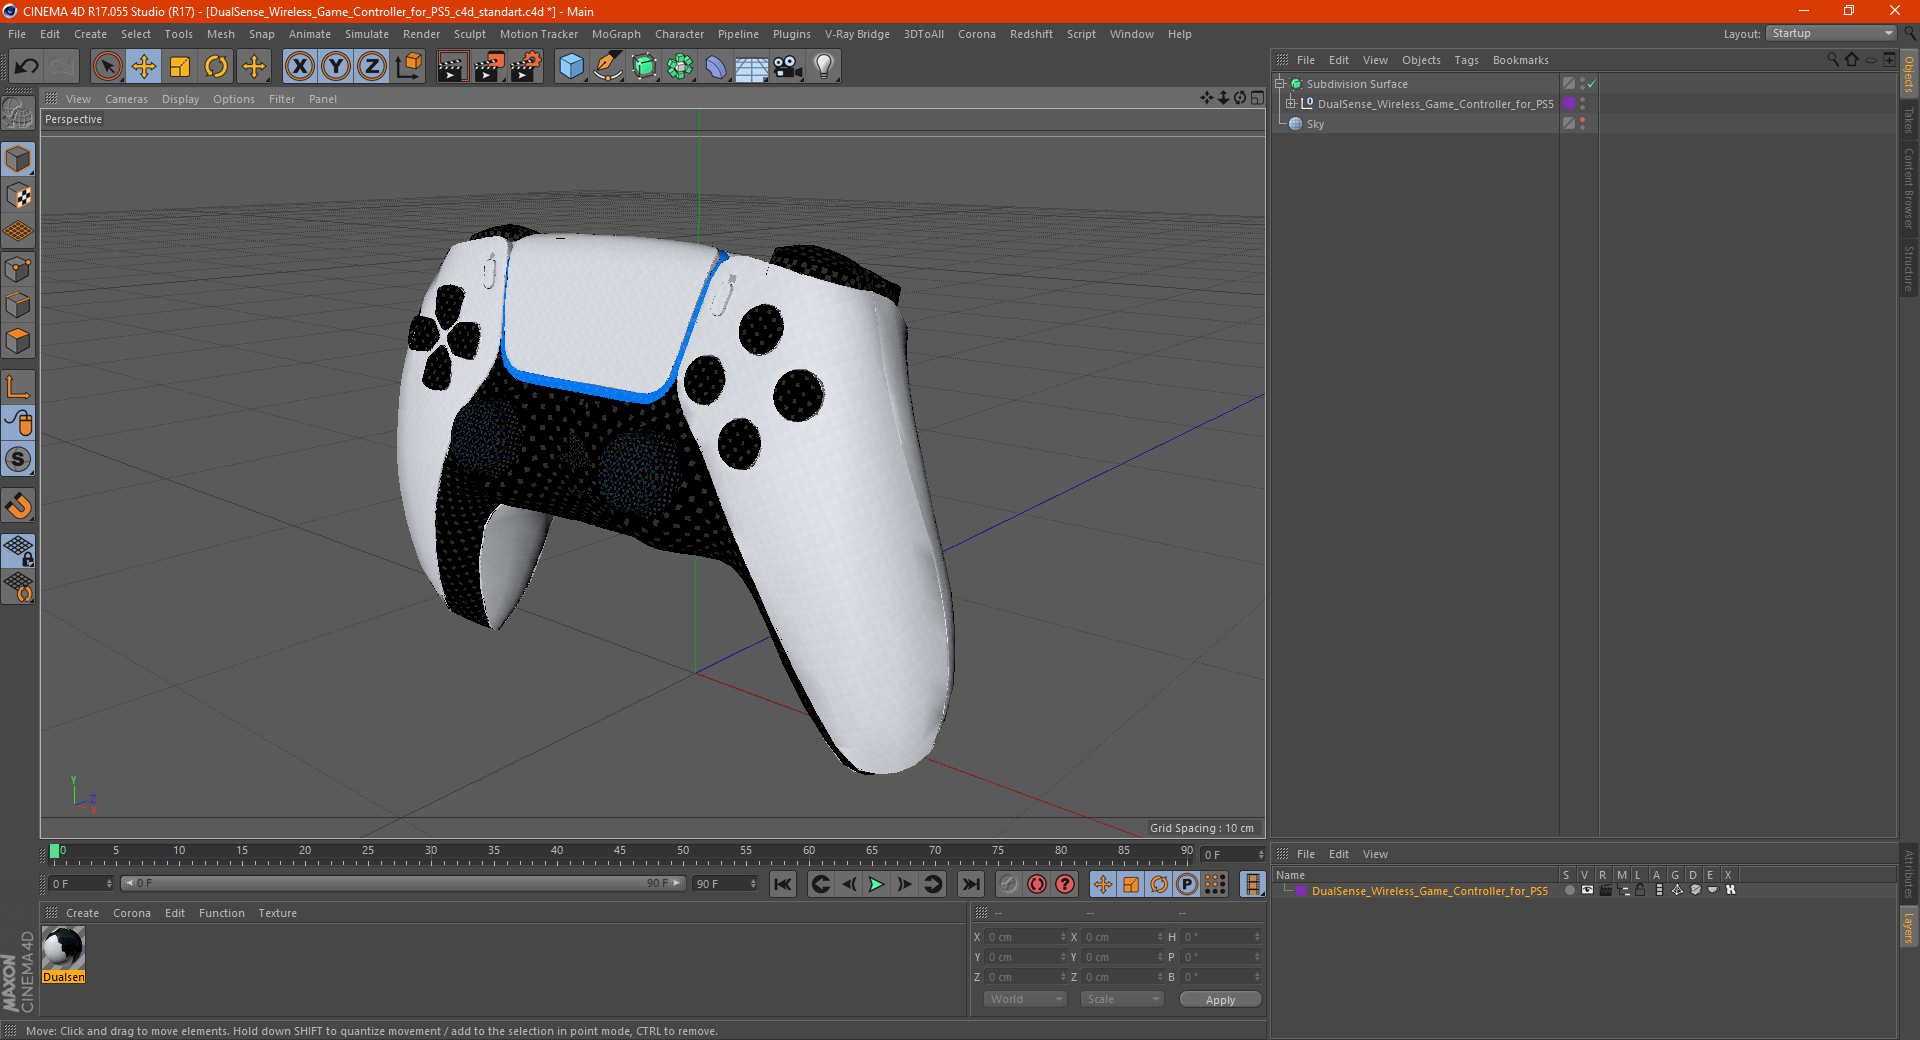This screenshot has height=1040, width=1920.
Task: Toggle Subdivision Surface enabled checkmark
Action: point(1591,84)
